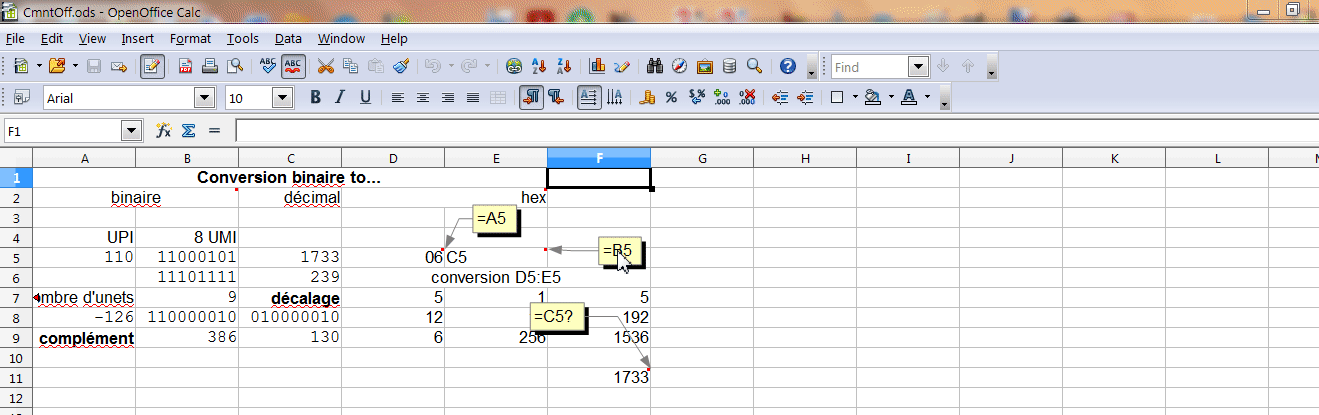
Task: Toggle Underline formatting
Action: coord(365,97)
